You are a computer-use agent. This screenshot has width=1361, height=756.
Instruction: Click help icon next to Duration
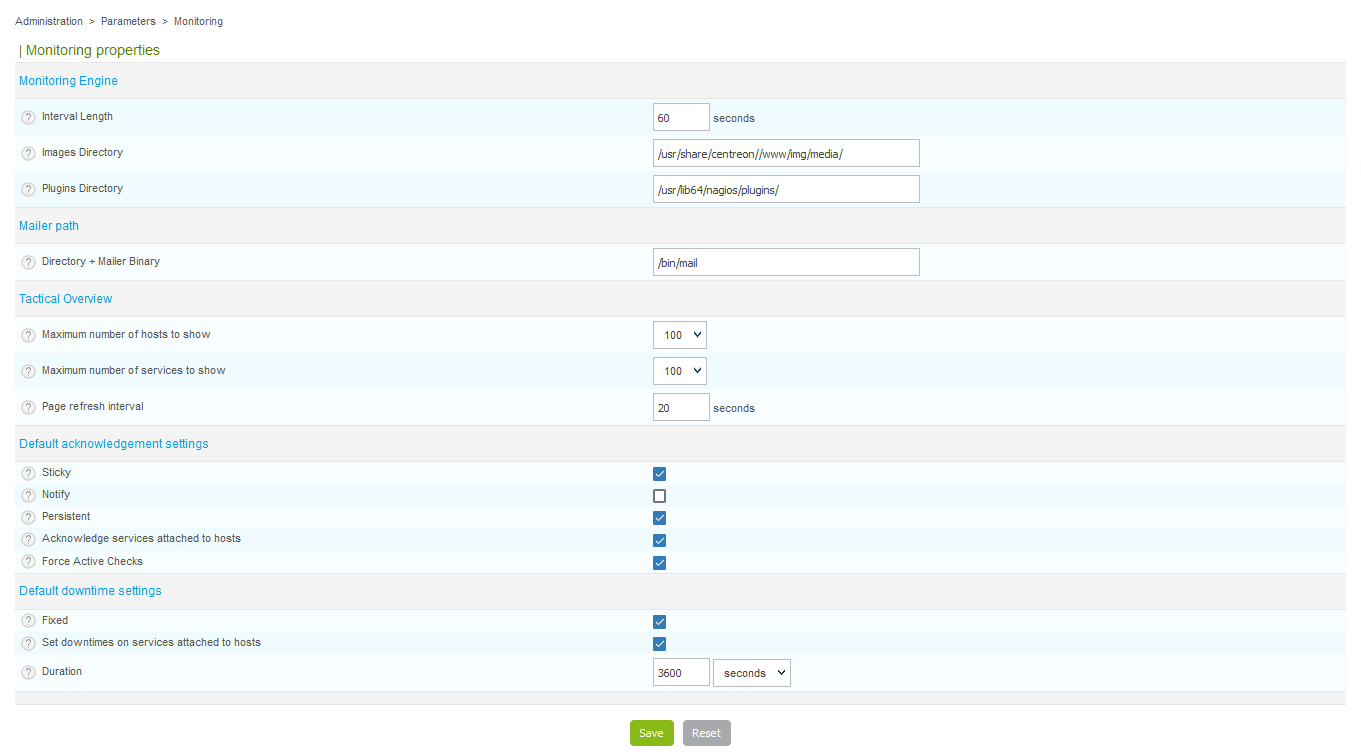(28, 673)
